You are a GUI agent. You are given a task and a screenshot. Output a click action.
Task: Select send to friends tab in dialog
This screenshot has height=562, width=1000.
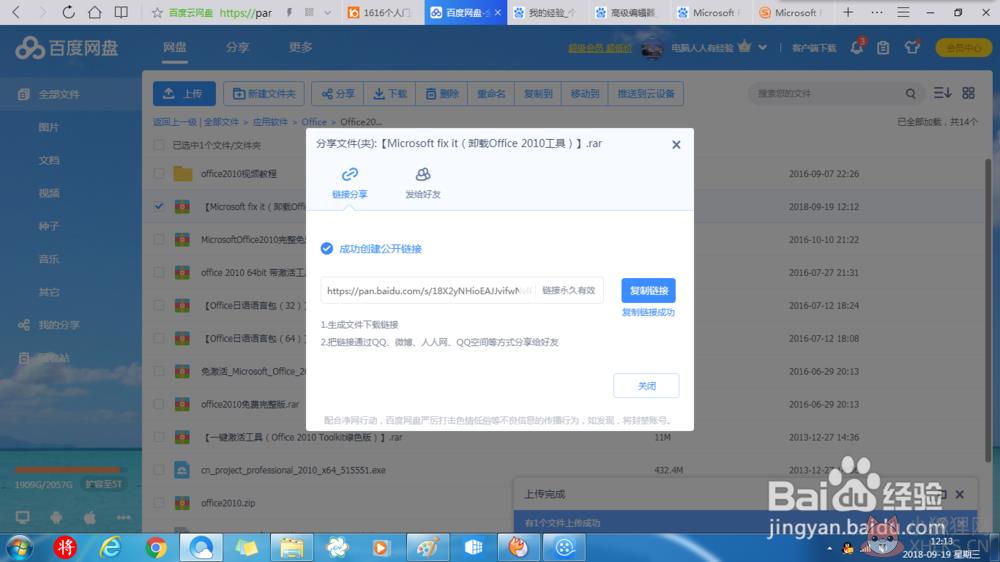[423, 183]
